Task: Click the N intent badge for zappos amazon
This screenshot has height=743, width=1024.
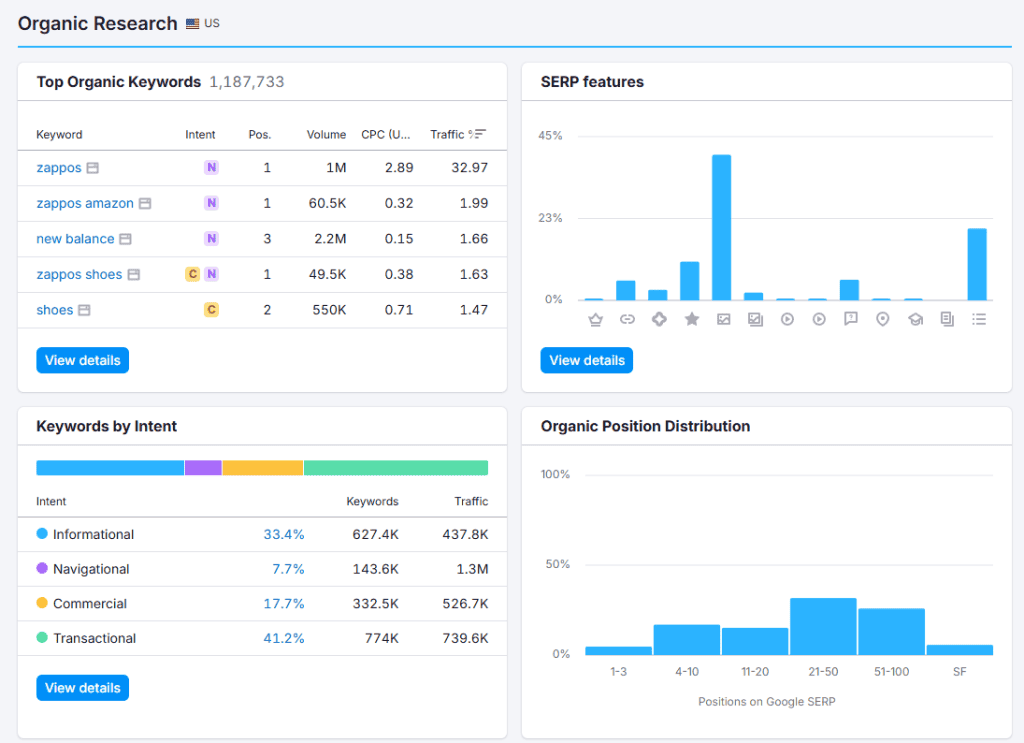Action: click(x=211, y=203)
